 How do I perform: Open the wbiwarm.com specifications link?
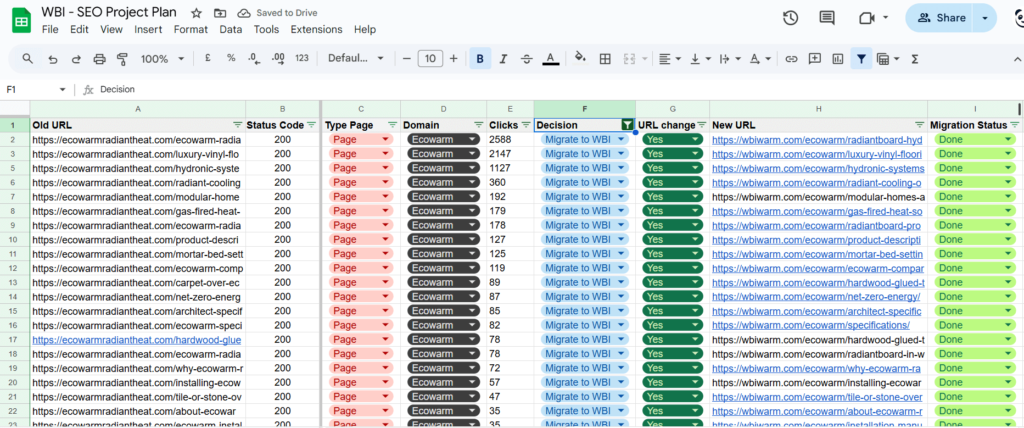810,325
